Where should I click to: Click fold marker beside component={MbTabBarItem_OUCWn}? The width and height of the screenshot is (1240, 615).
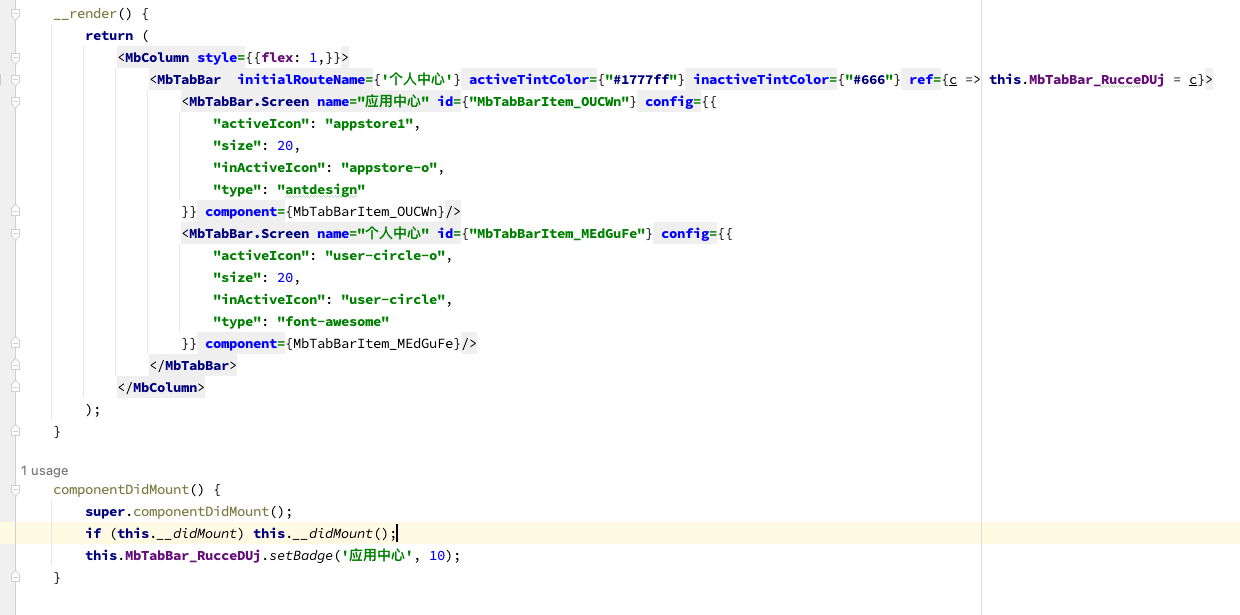click(x=15, y=211)
